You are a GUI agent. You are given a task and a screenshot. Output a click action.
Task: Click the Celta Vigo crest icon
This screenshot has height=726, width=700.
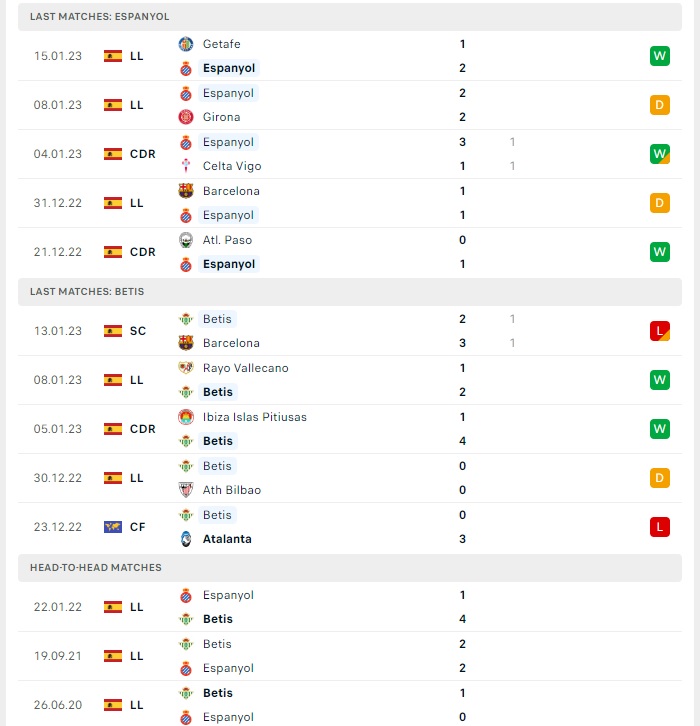[186, 166]
